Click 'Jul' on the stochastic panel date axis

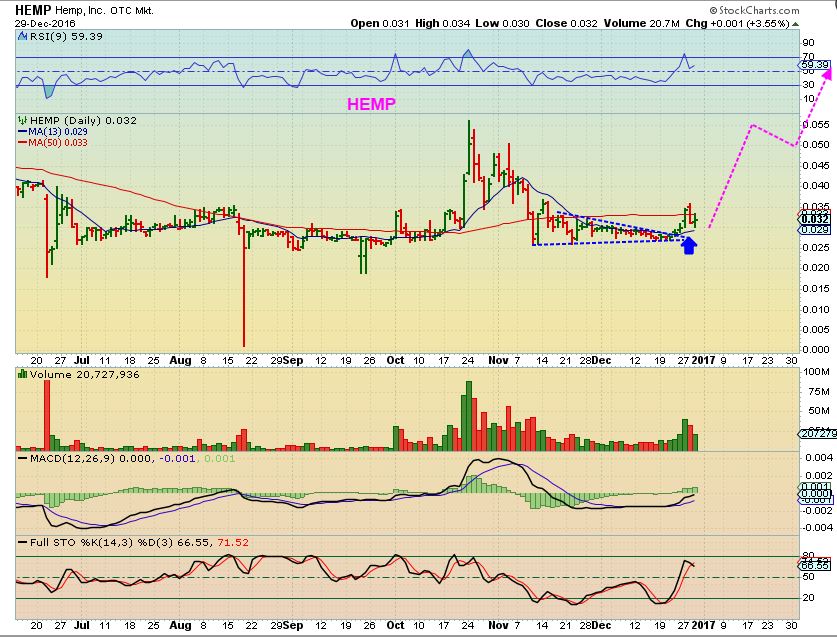81,625
